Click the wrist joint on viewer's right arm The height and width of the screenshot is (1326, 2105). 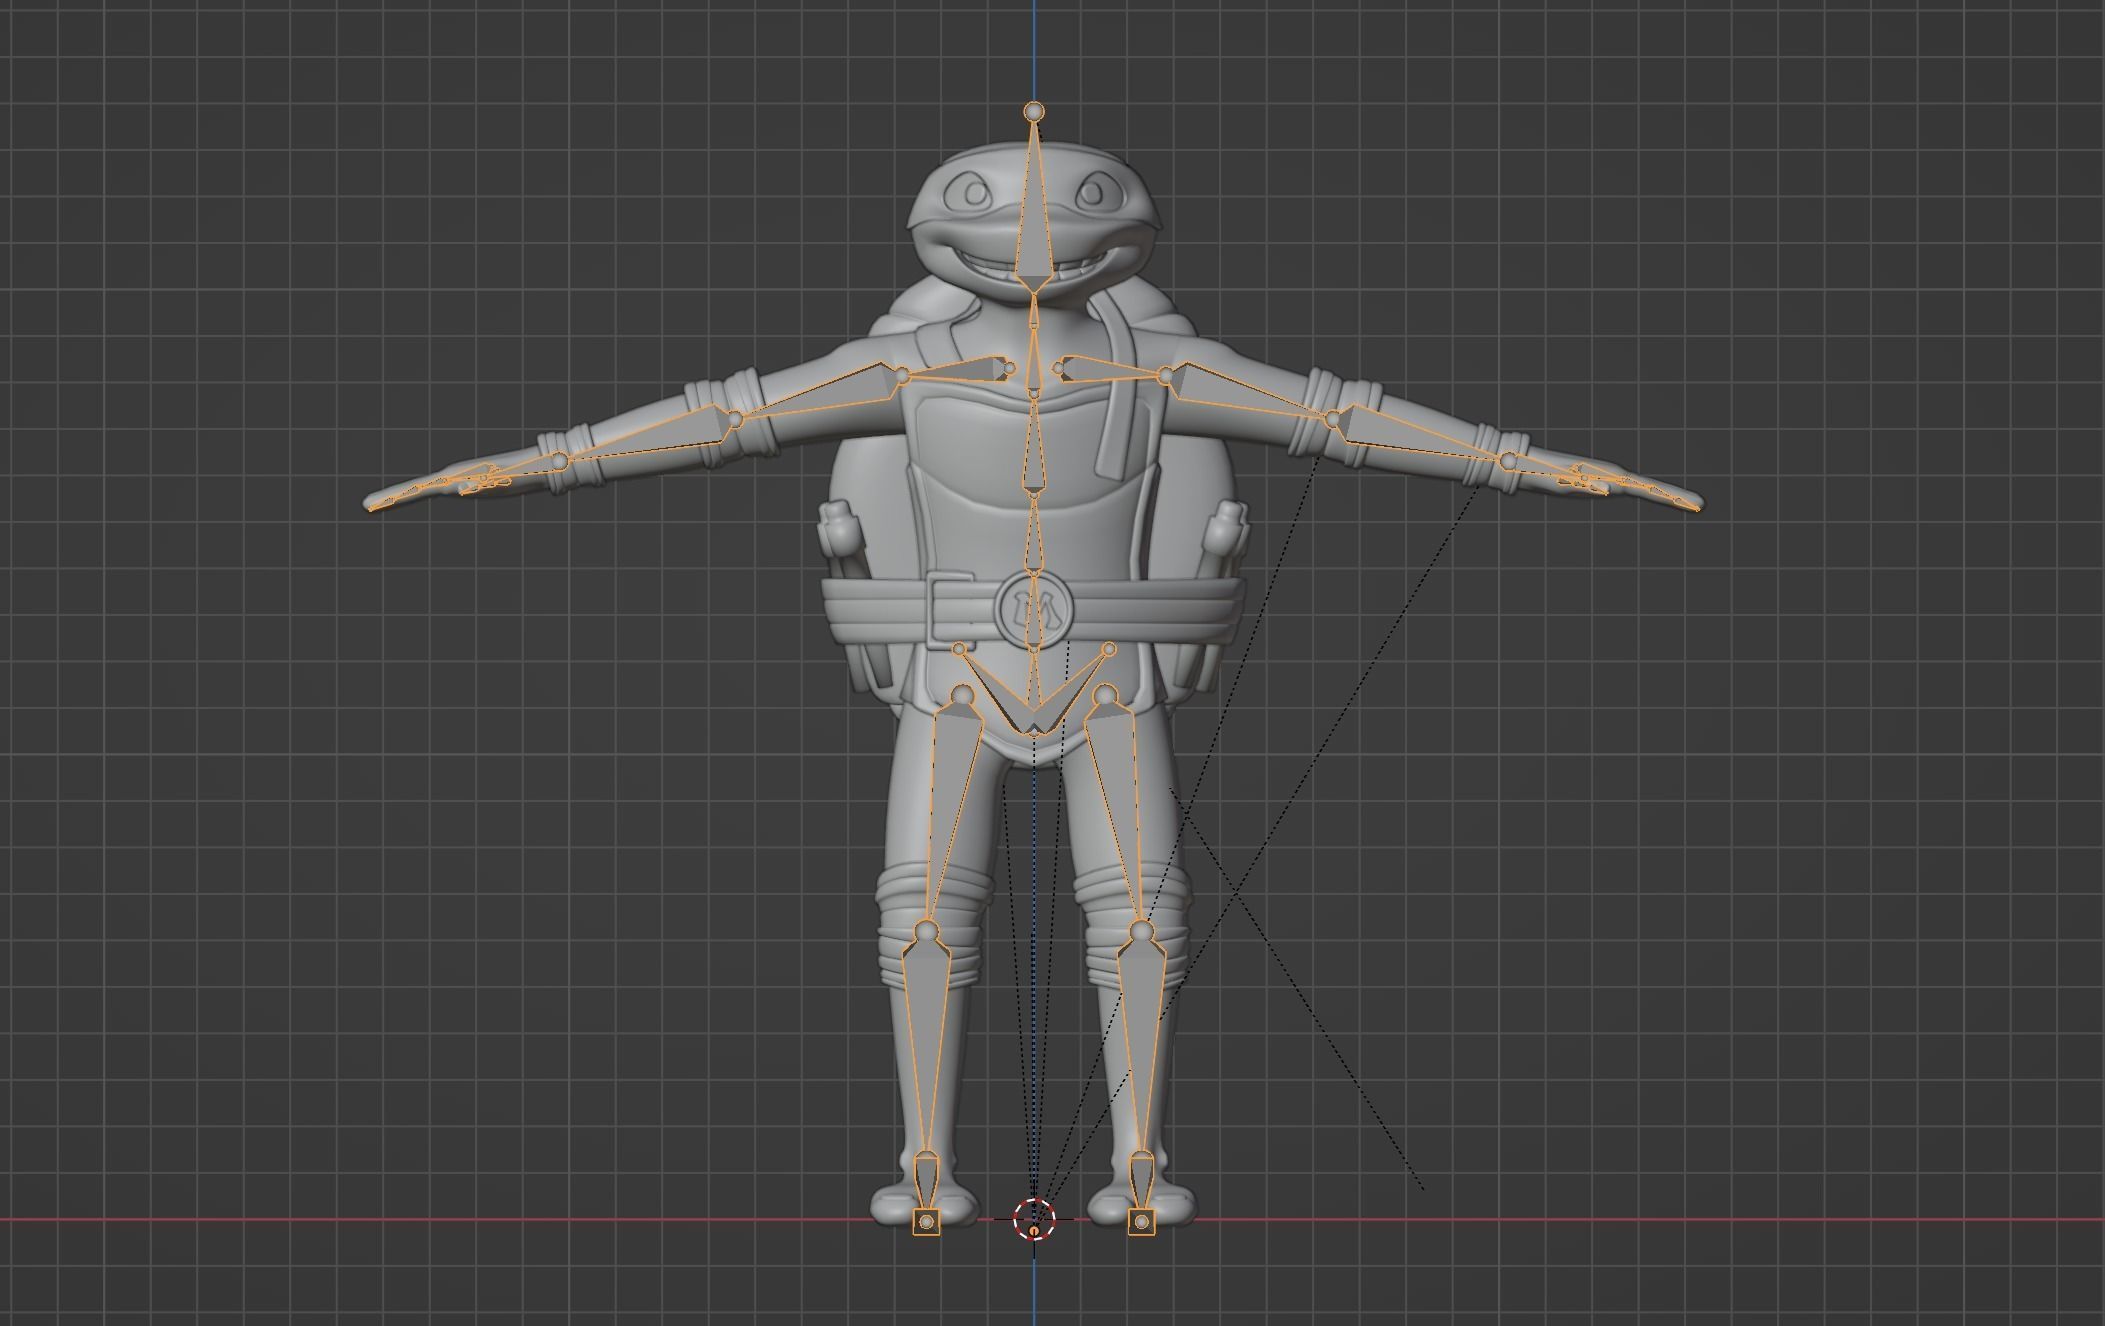(x=1508, y=460)
